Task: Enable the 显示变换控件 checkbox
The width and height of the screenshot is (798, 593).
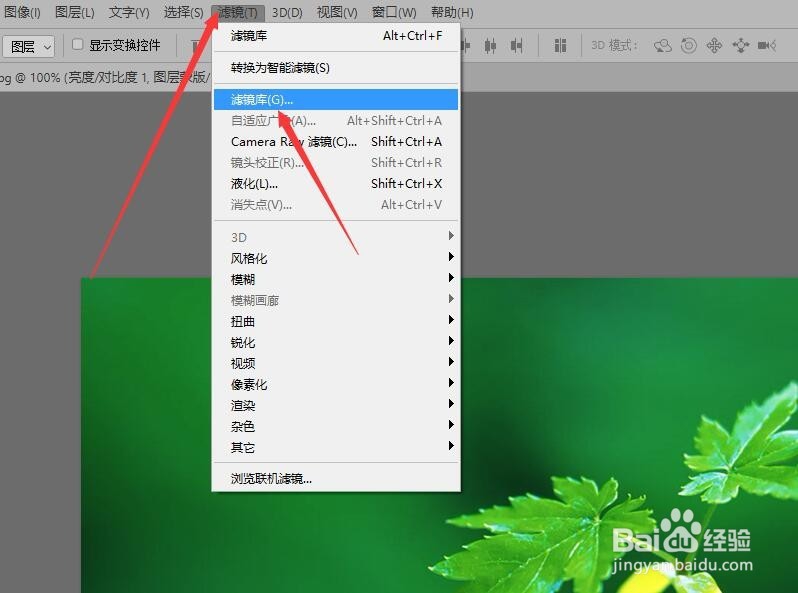Action: (x=77, y=44)
